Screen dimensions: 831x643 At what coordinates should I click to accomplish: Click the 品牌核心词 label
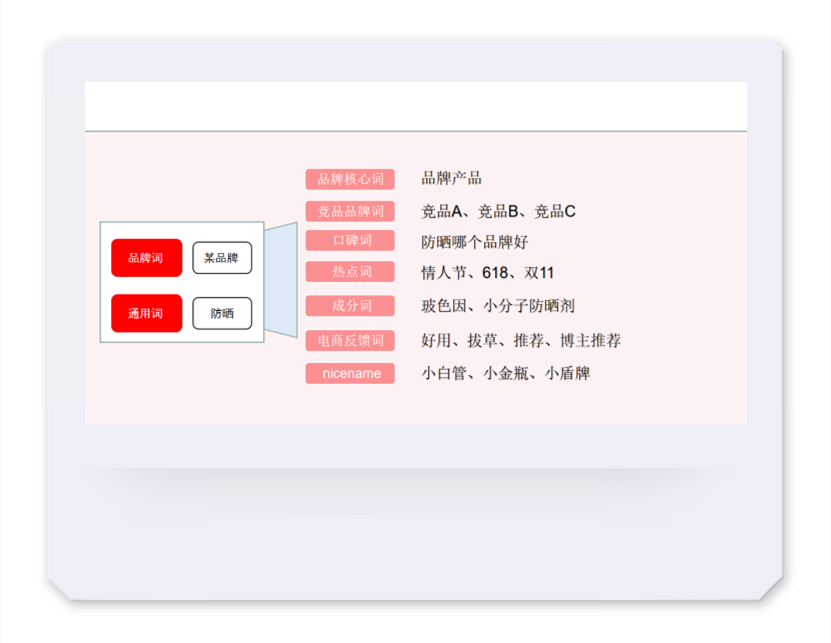pyautogui.click(x=350, y=179)
